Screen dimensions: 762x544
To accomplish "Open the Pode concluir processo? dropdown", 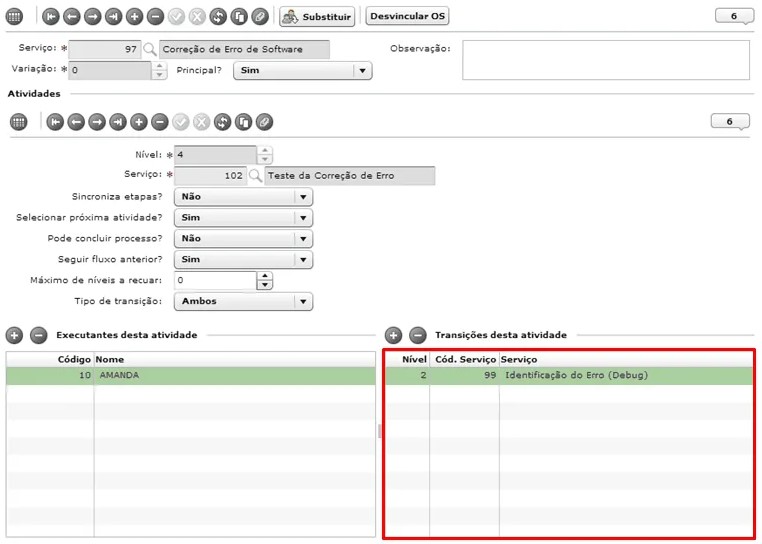I will (x=243, y=239).
